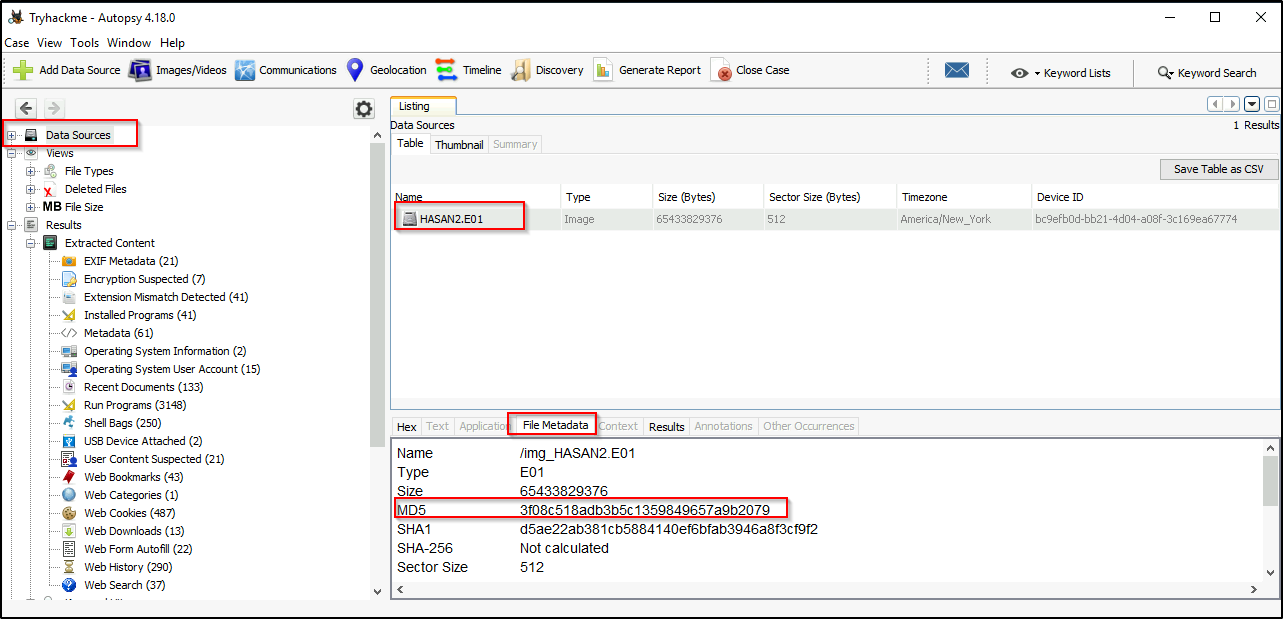Open view preferences via the gear icon
The height and width of the screenshot is (619, 1283).
(363, 108)
